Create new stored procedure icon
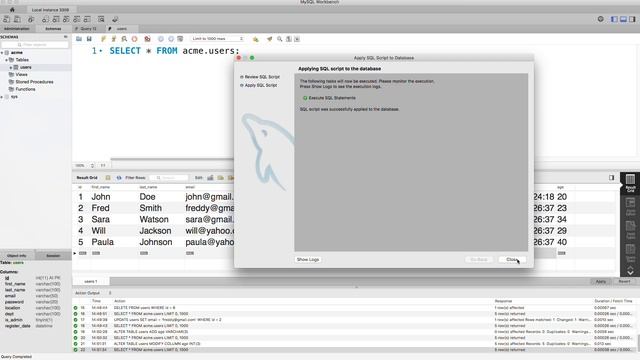 77,19
